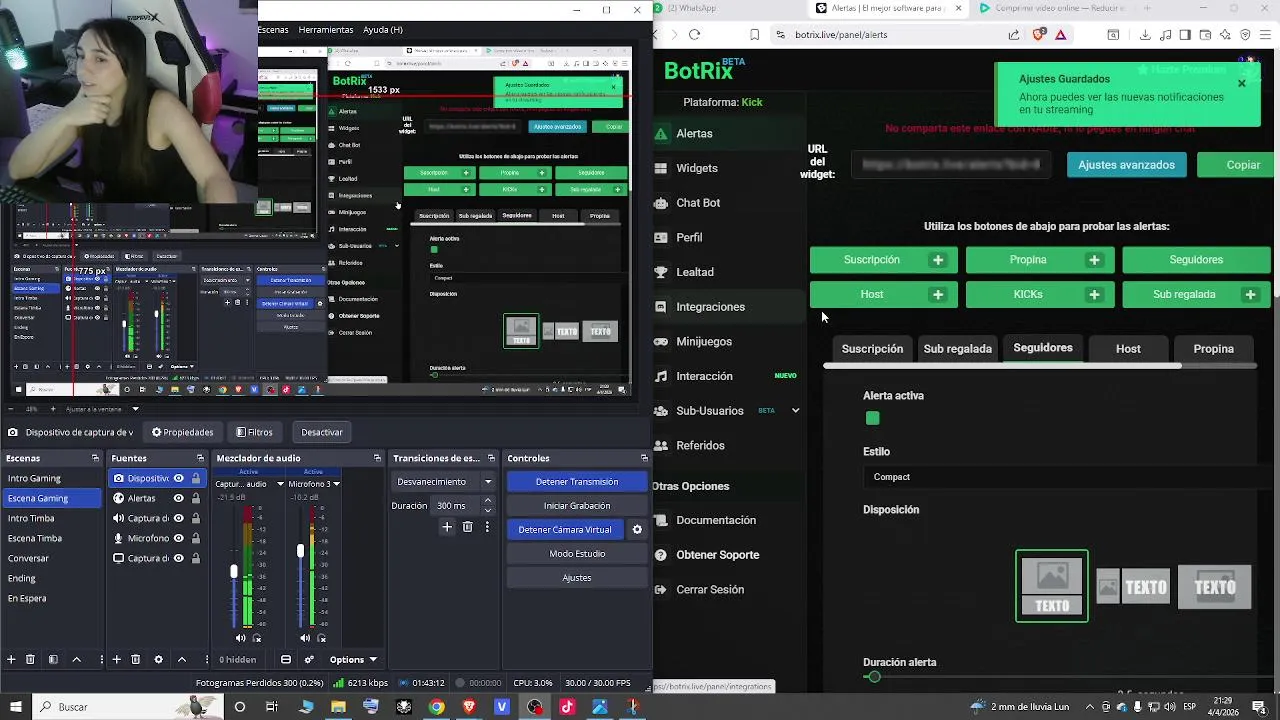Hide the Microfono source with eye icon

179,538
